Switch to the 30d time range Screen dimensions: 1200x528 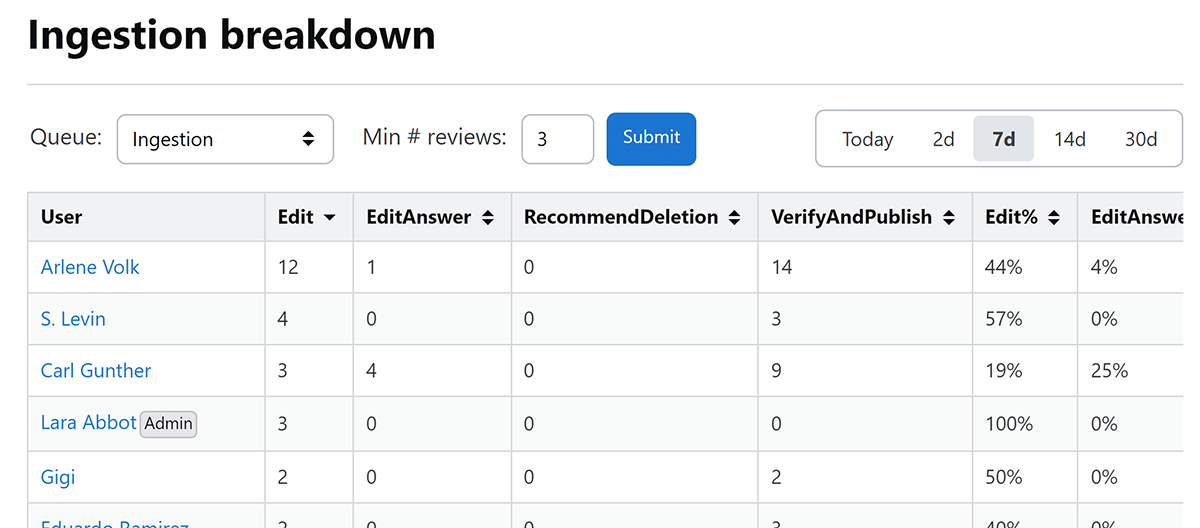click(x=1140, y=139)
